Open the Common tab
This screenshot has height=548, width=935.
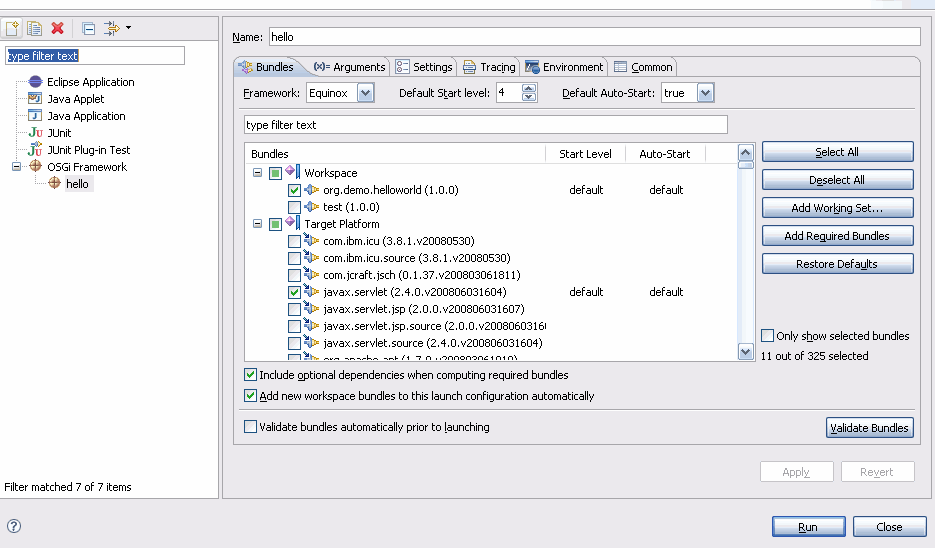tap(643, 67)
